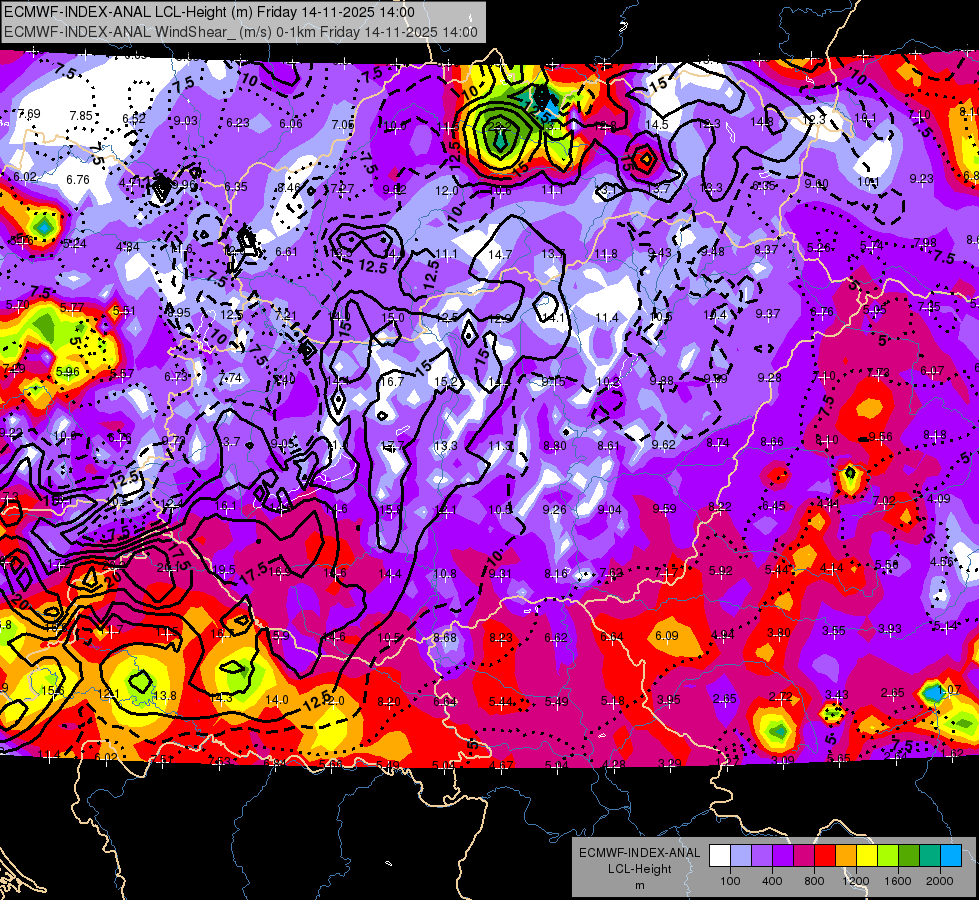Click the teal legend swatch

click(x=930, y=855)
